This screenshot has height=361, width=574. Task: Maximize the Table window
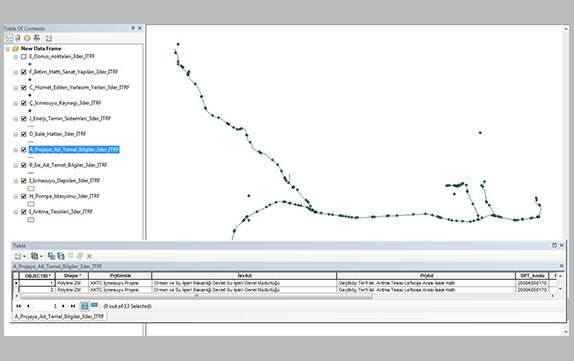554,245
